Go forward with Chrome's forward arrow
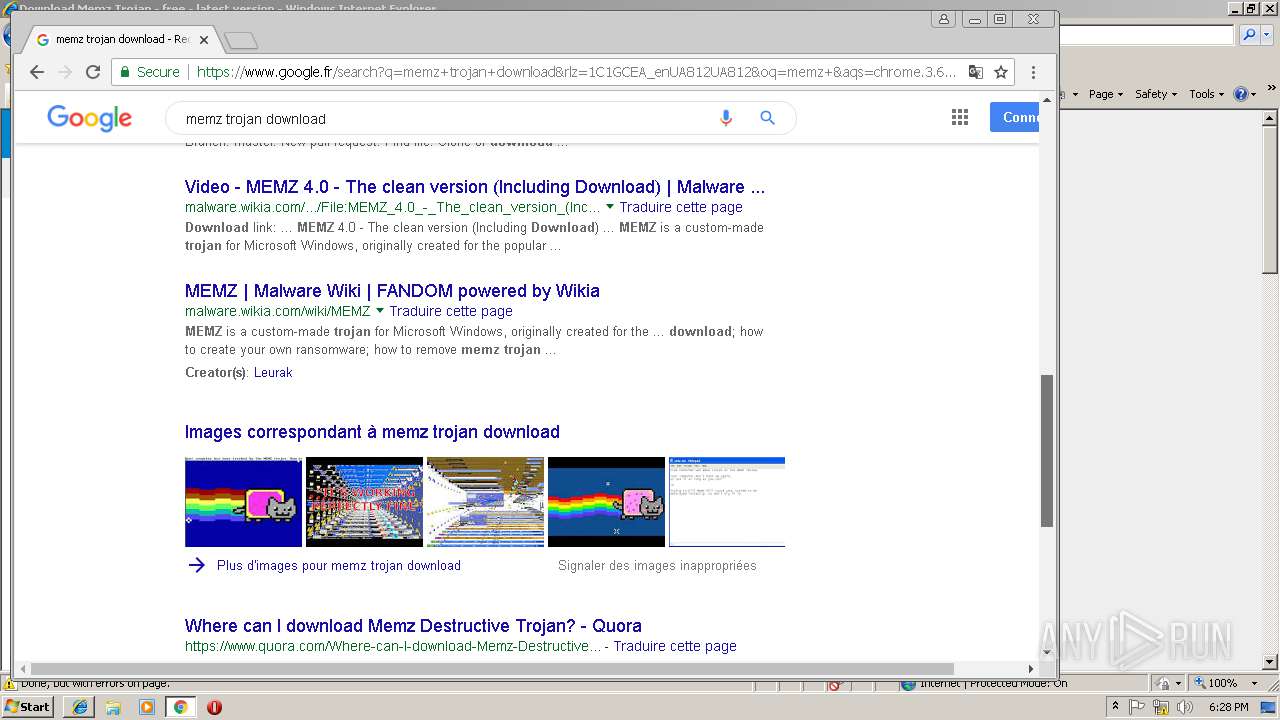This screenshot has height=720, width=1280. 65,72
